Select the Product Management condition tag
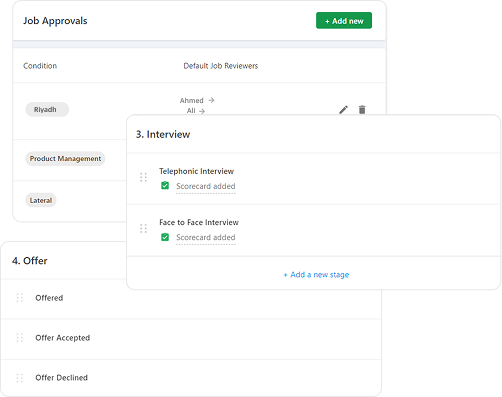The image size is (502, 397). (x=65, y=159)
